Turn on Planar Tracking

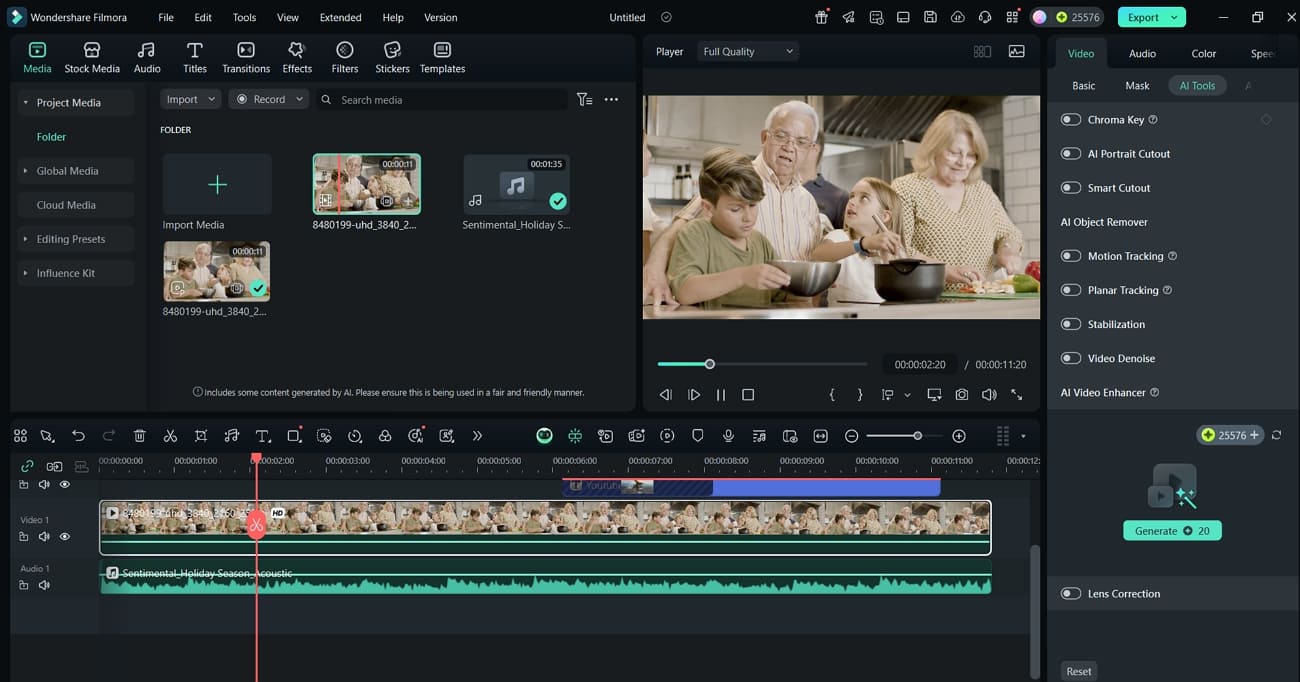[x=1071, y=290]
